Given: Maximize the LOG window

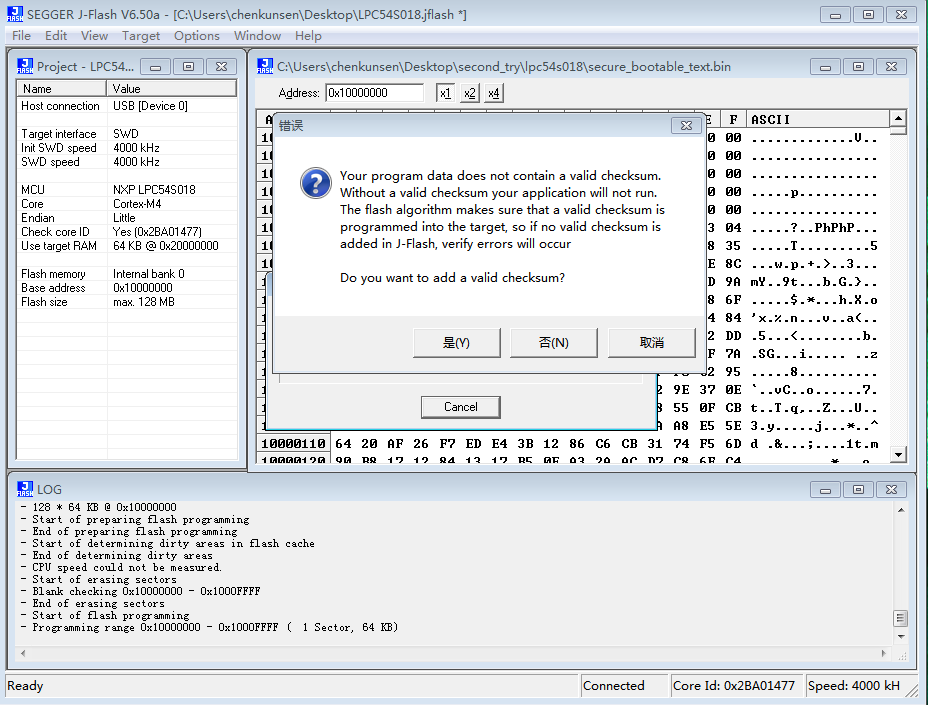Looking at the screenshot, I should 858,490.
